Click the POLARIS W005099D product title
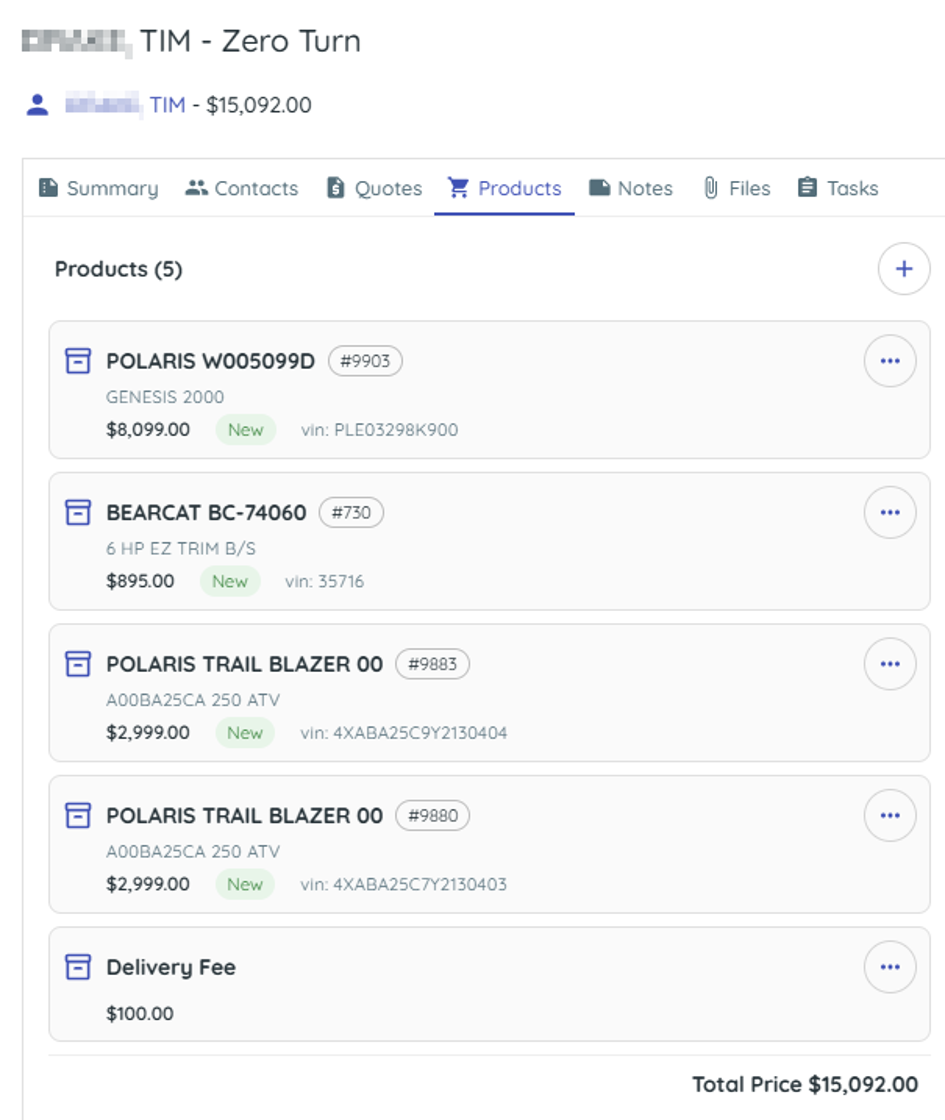 pyautogui.click(x=210, y=361)
